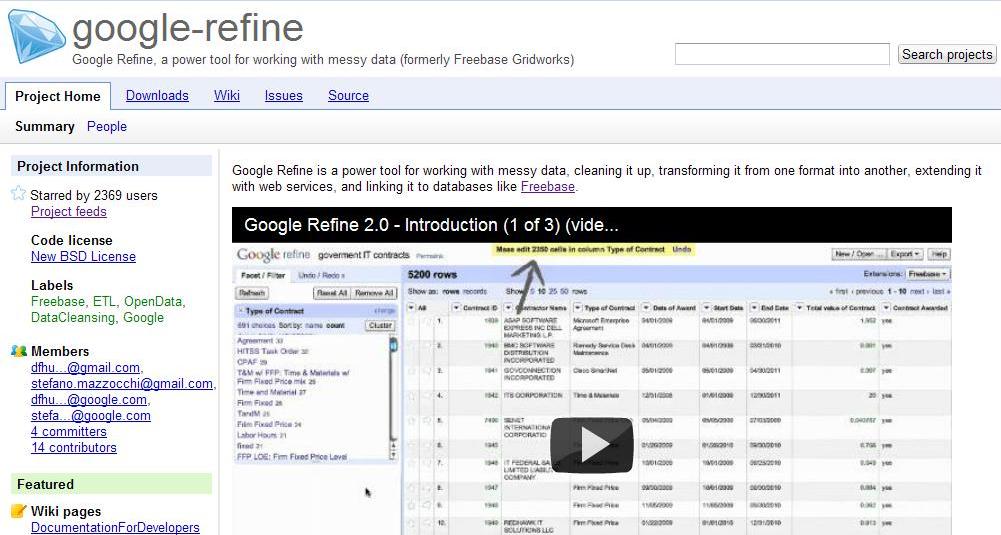Click the video title Google Refine 2.0 Introduction
Screen dimensions: 1001x535
point(432,225)
